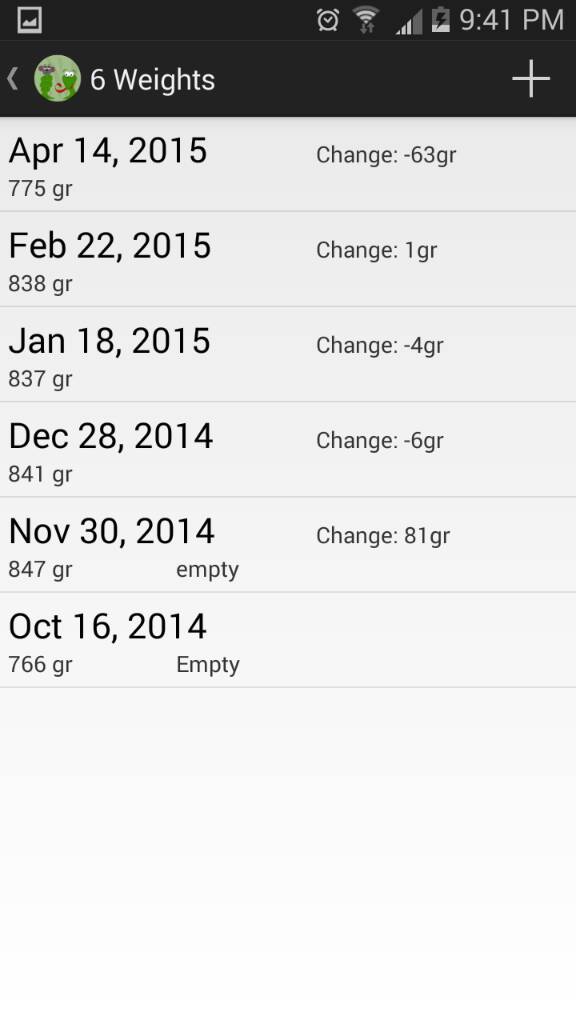
Task: Tap the back chevron arrow
Action: click(x=12, y=78)
